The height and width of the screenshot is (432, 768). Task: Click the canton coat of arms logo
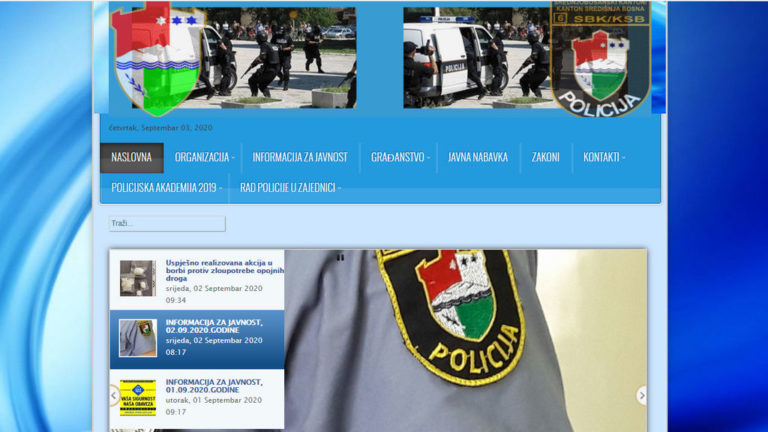click(x=156, y=57)
